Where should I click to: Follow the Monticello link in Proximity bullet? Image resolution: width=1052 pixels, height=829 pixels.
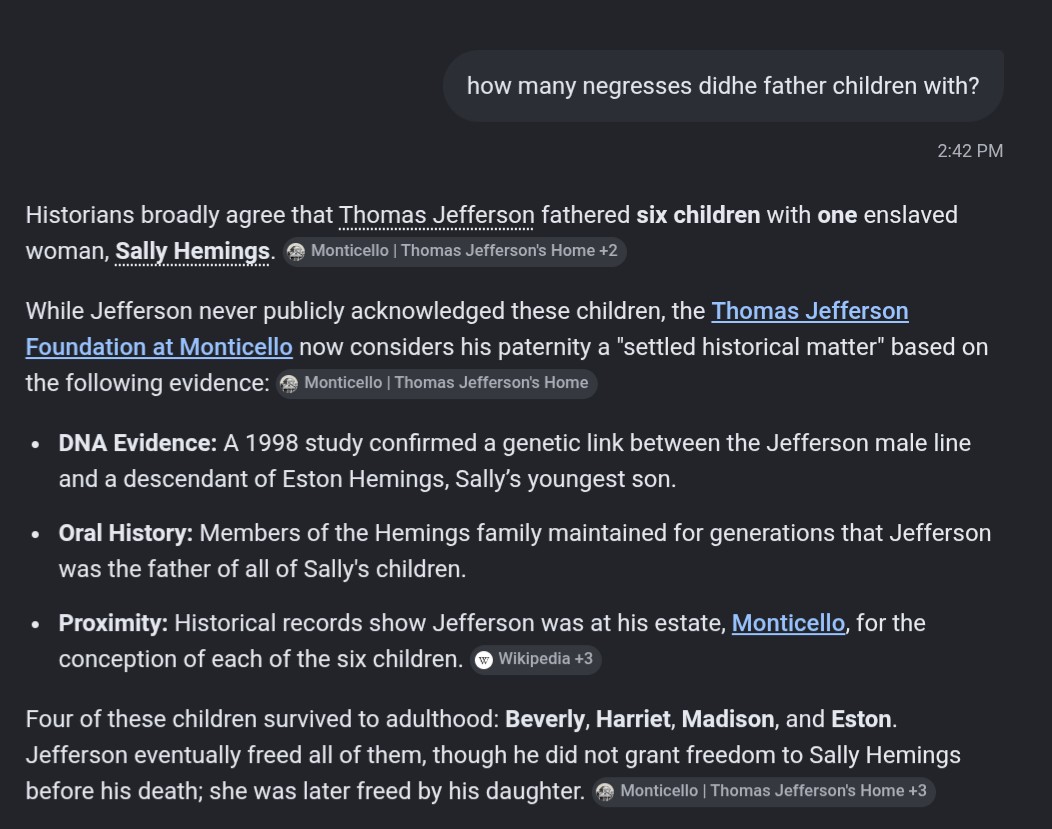pos(788,623)
